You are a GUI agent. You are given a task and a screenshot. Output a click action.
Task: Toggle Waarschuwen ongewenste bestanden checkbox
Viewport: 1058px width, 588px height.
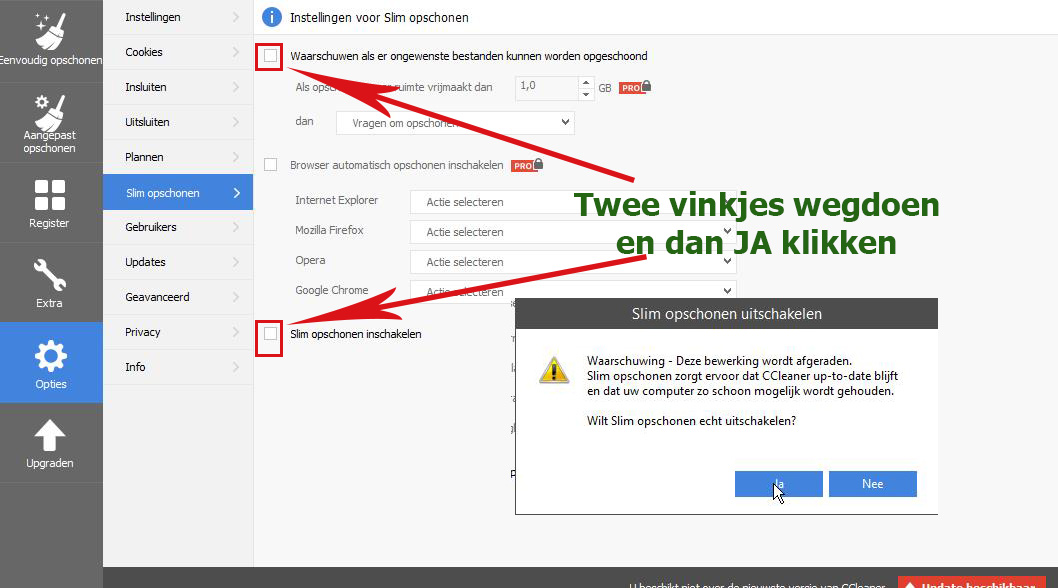[270, 56]
